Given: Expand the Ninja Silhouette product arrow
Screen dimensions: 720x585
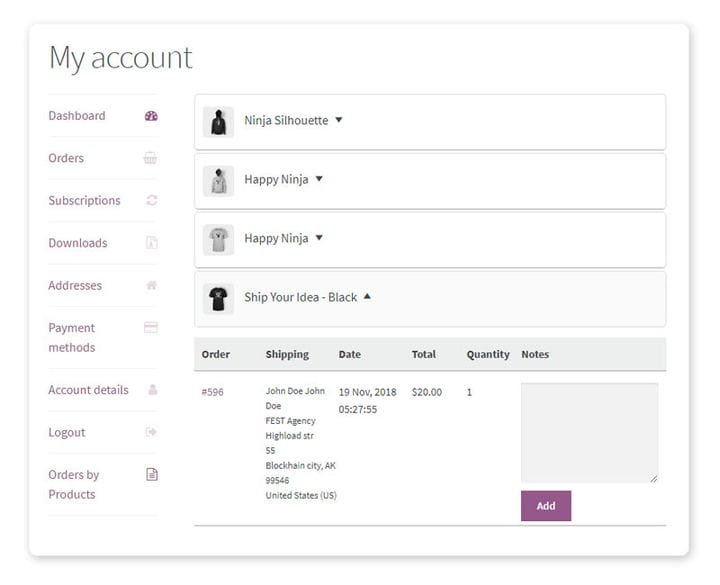Looking at the screenshot, I should (339, 120).
